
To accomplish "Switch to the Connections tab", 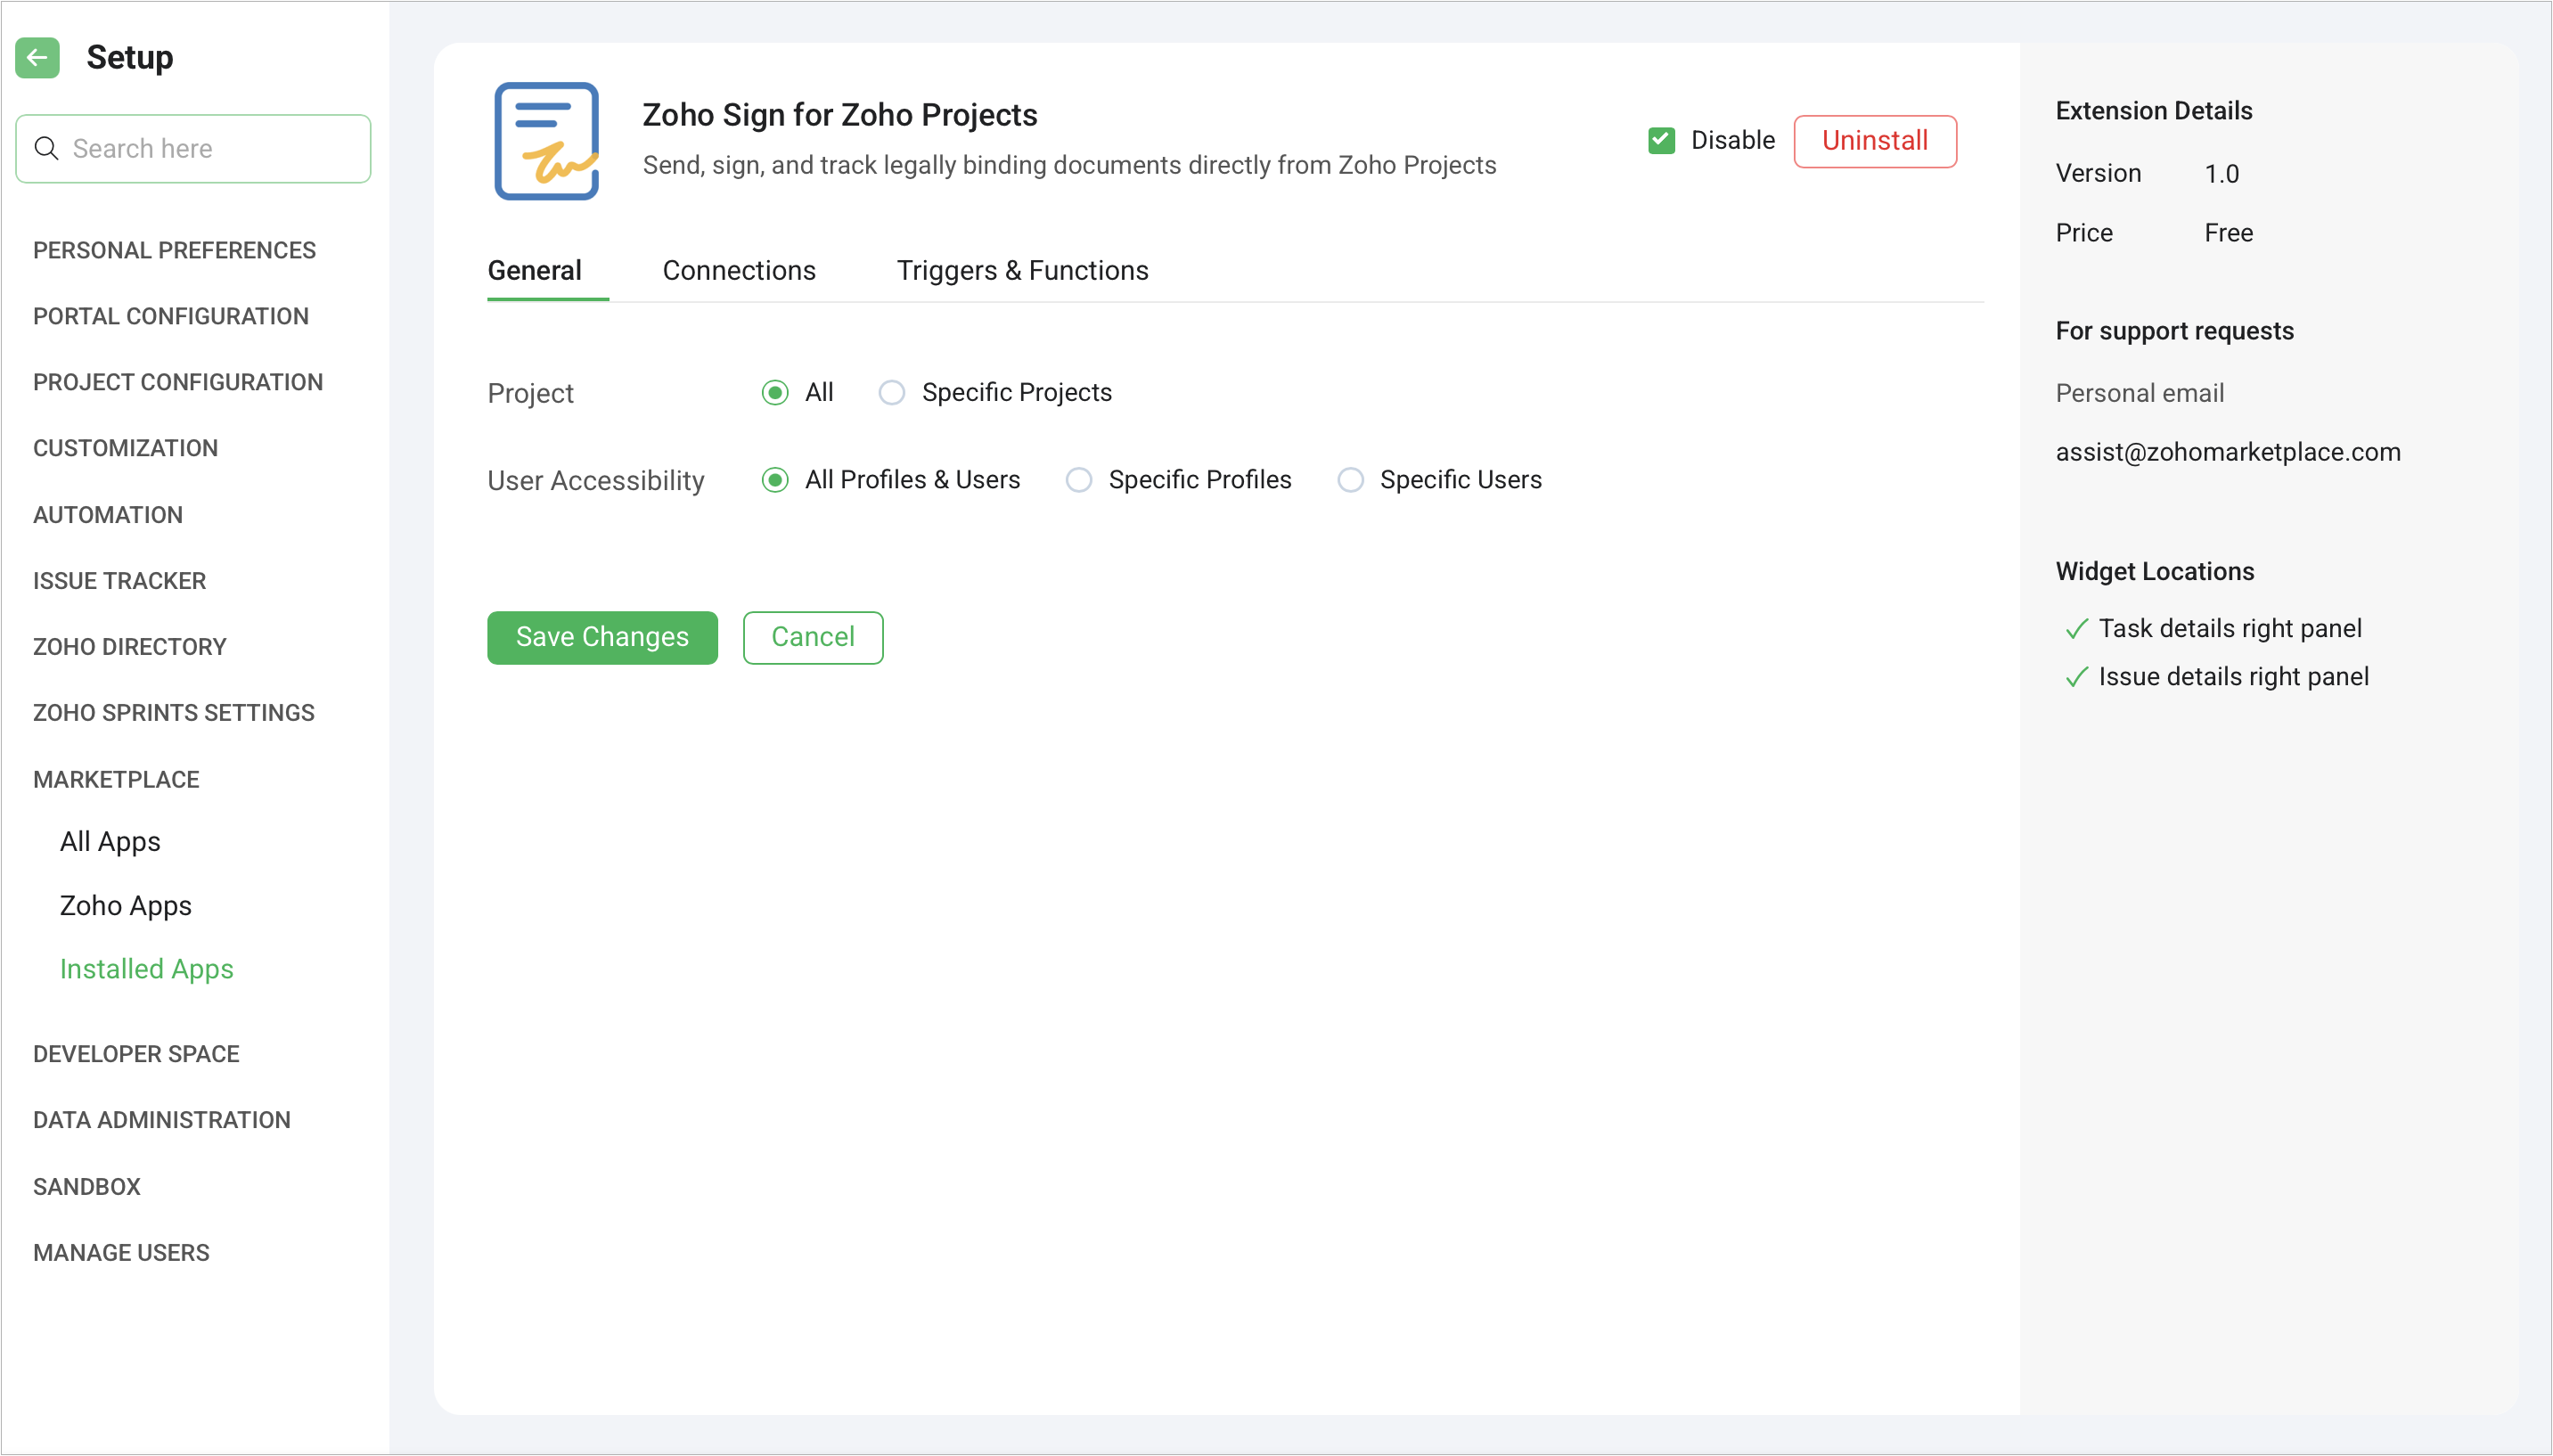I will pyautogui.click(x=738, y=271).
